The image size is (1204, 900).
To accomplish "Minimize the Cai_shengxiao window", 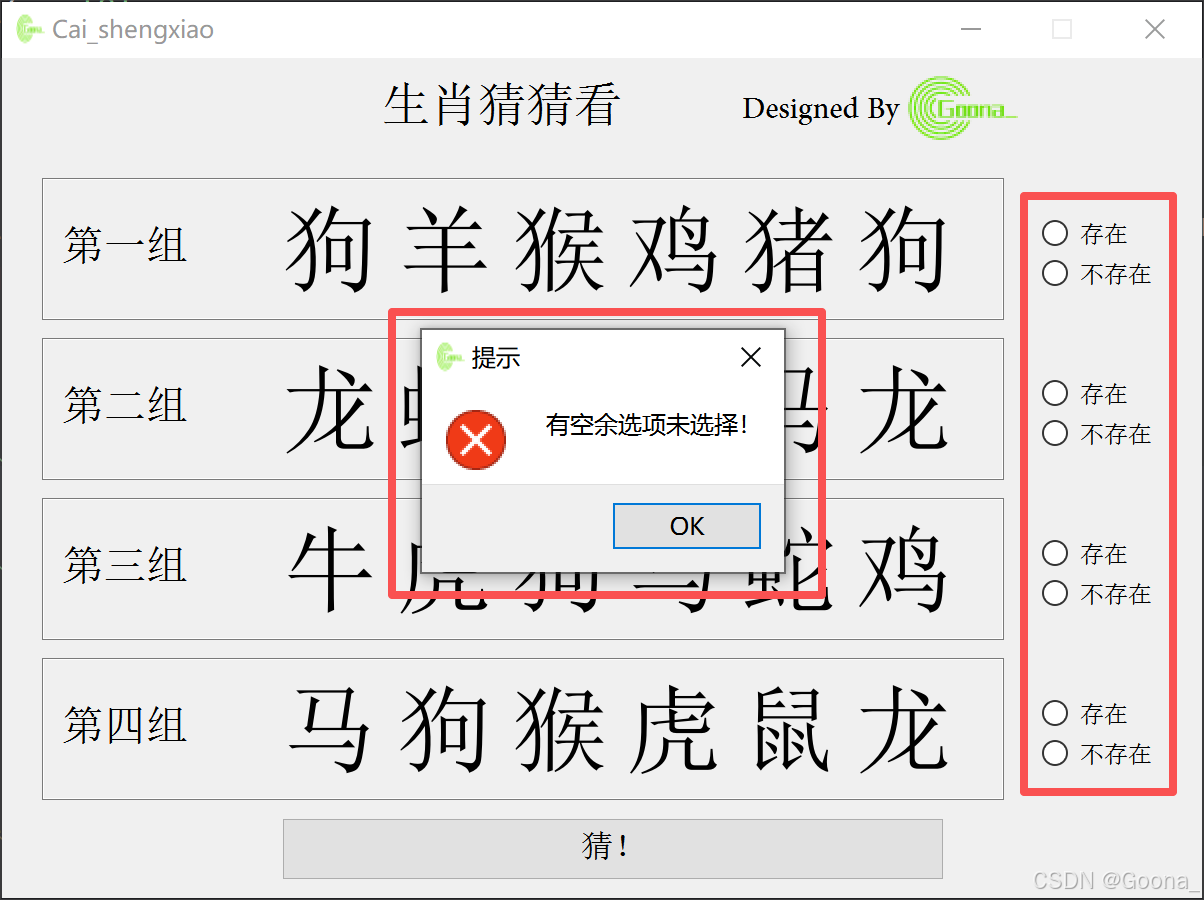I will coord(970,29).
